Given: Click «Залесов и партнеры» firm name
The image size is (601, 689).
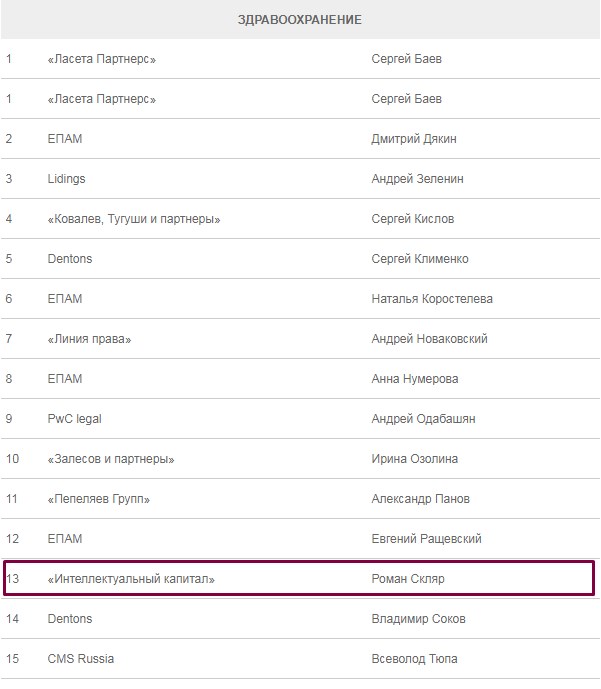Looking at the screenshot, I should 111,459.
